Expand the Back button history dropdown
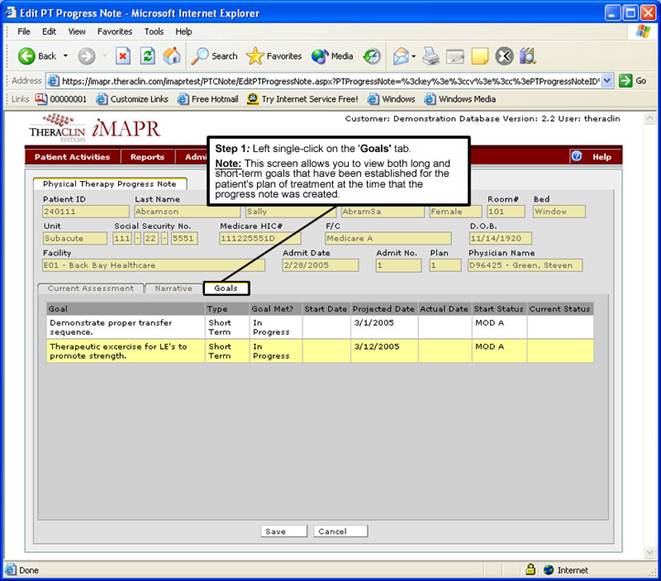Image resolution: width=661 pixels, height=581 pixels. (x=66, y=56)
